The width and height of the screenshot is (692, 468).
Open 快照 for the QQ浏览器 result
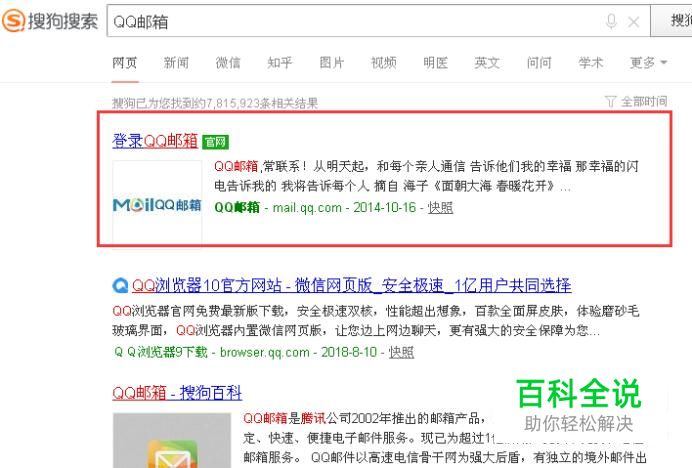coord(401,352)
